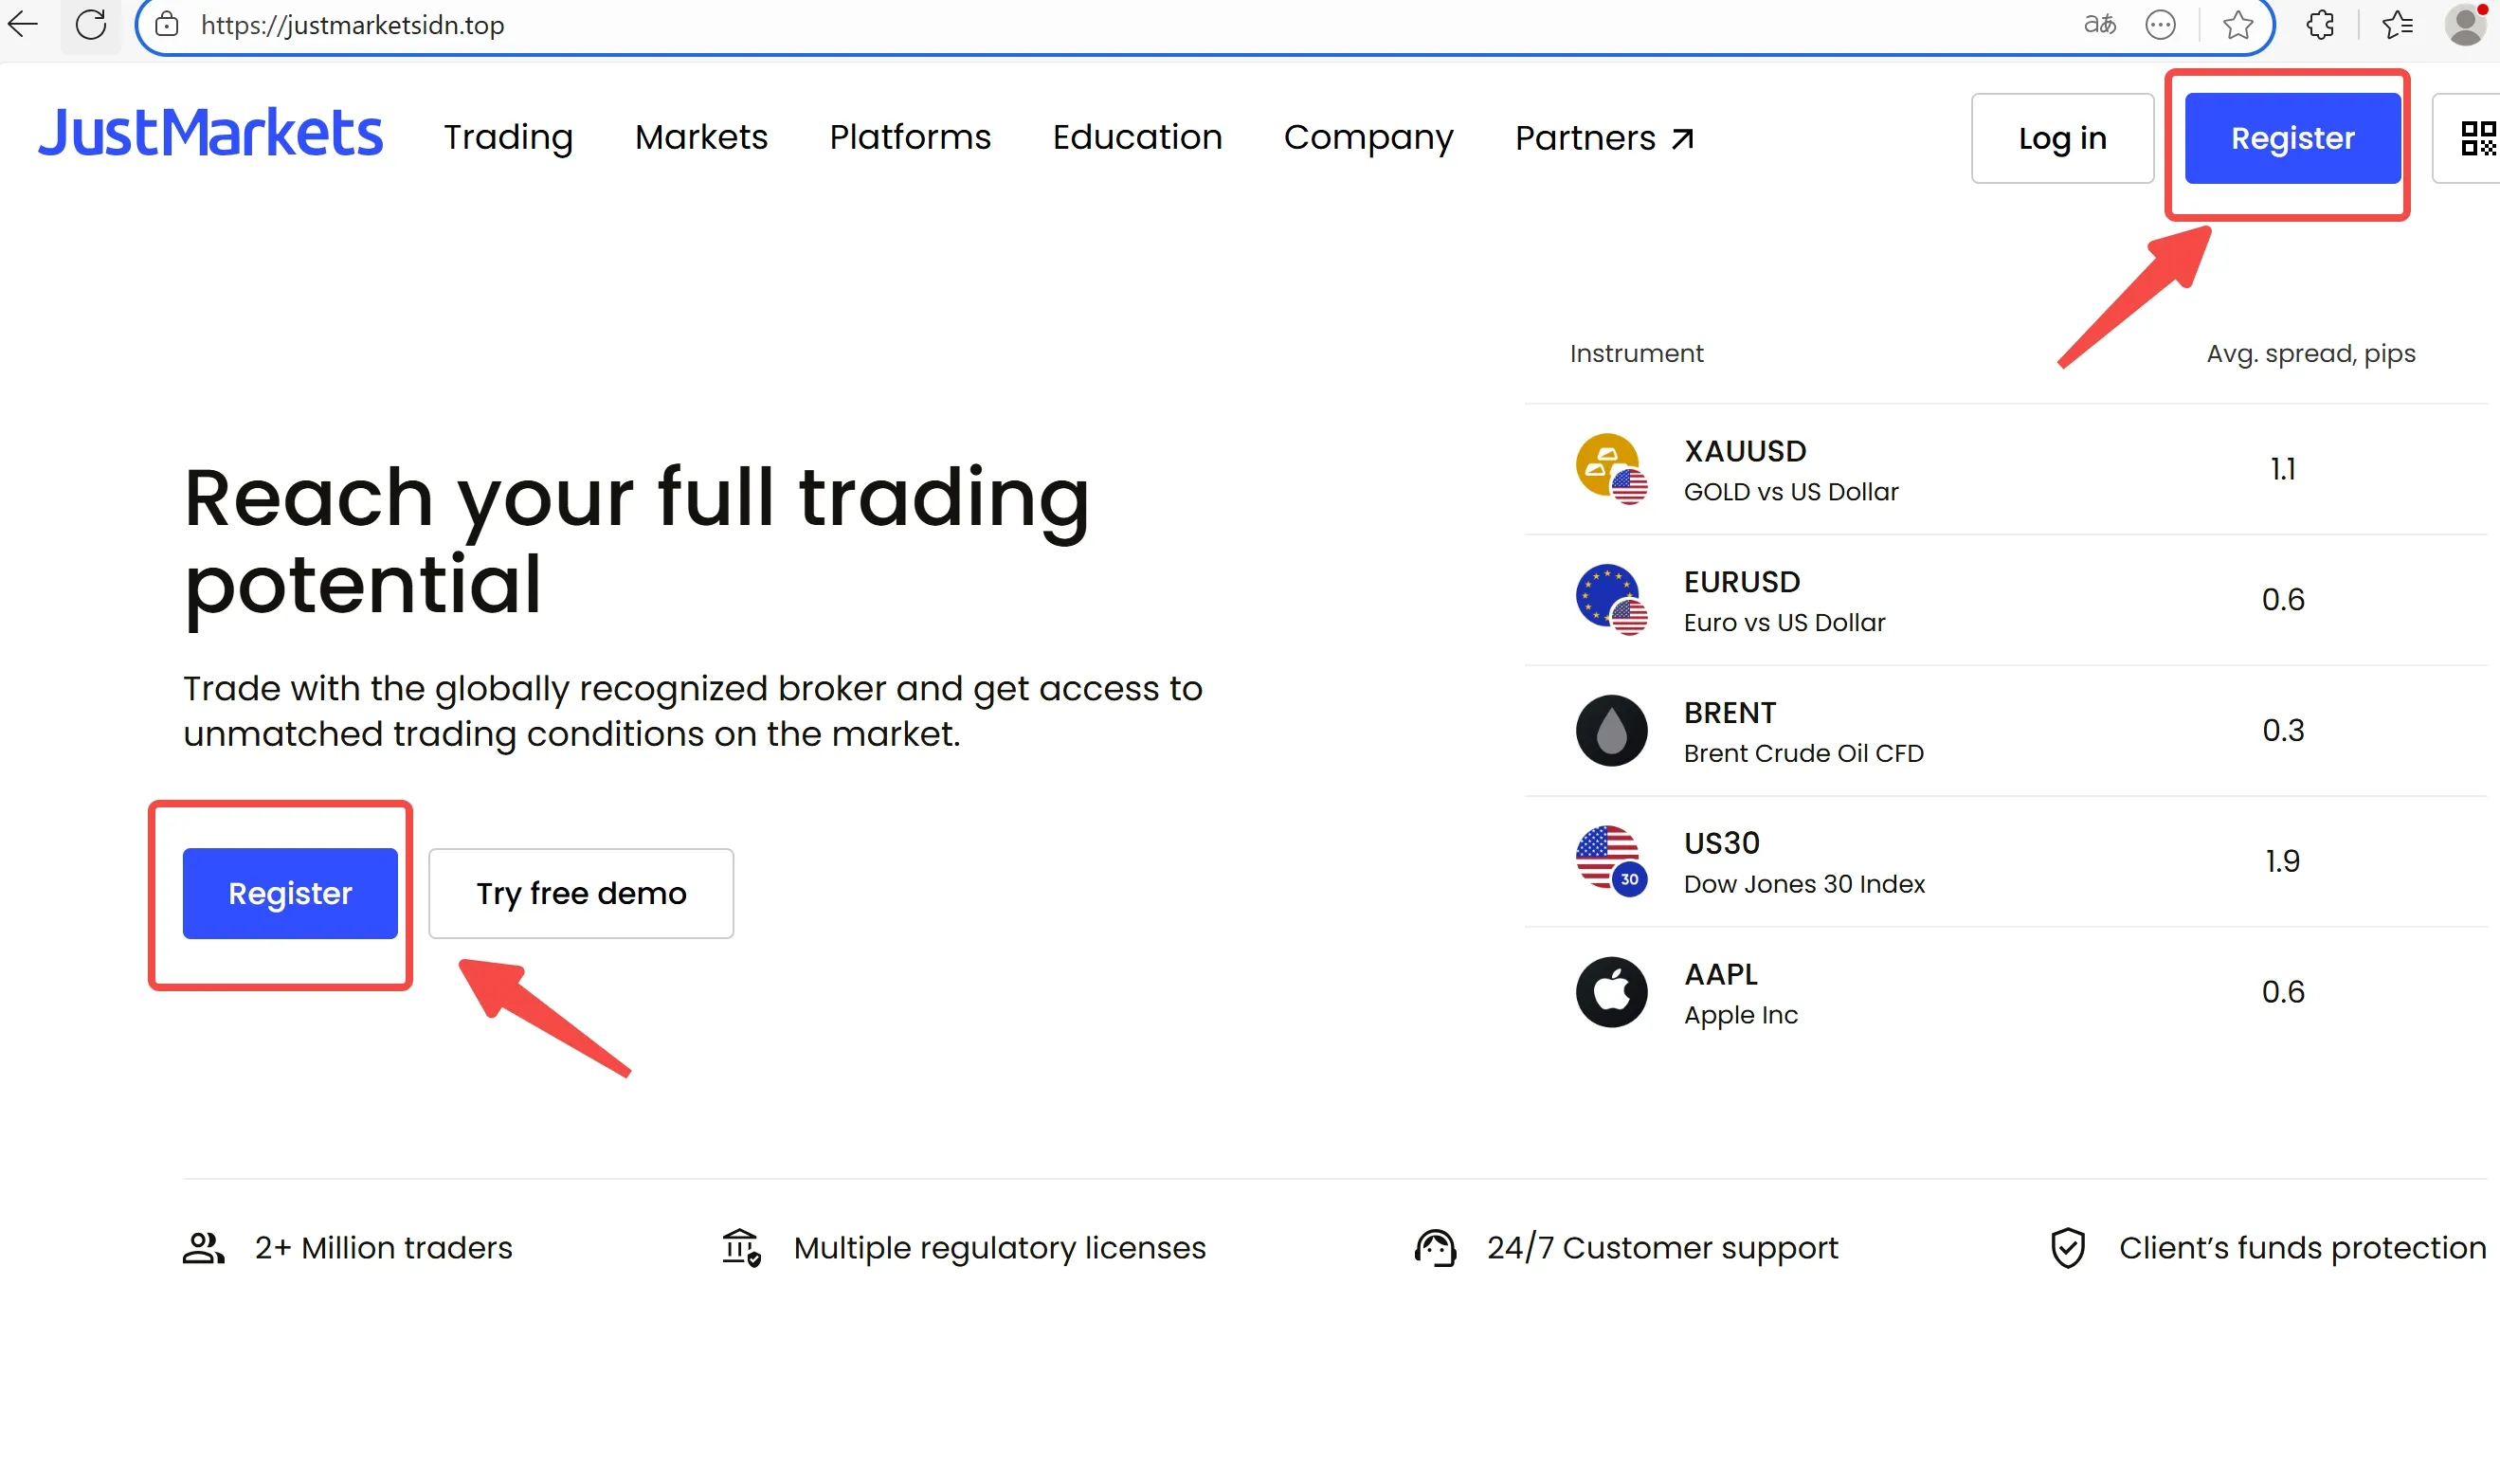2500x1484 pixels.
Task: Follow the Partners external link
Action: pos(1604,138)
